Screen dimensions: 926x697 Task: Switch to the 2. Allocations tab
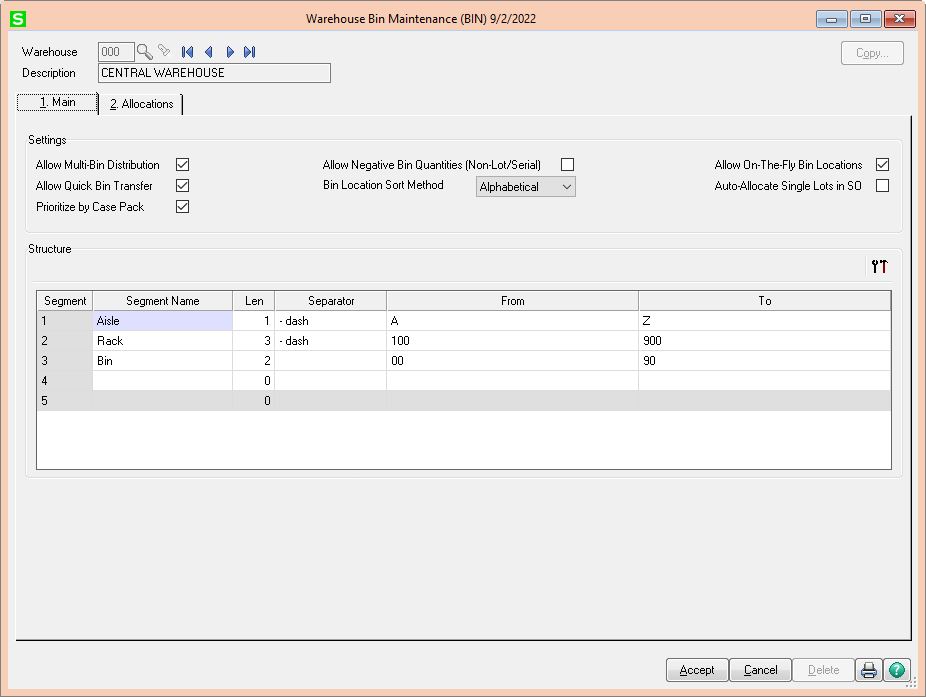click(141, 104)
